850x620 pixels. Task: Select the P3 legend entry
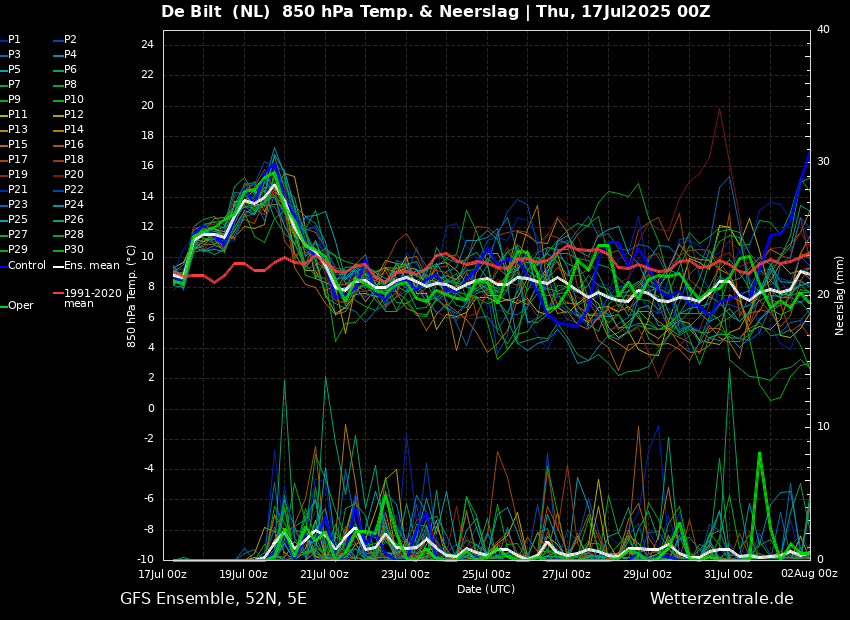point(10,55)
